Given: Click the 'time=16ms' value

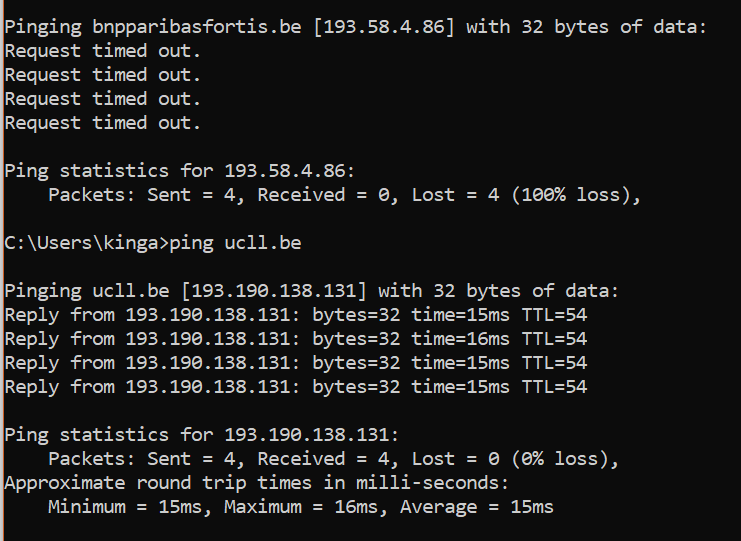Looking at the screenshot, I should point(460,339).
